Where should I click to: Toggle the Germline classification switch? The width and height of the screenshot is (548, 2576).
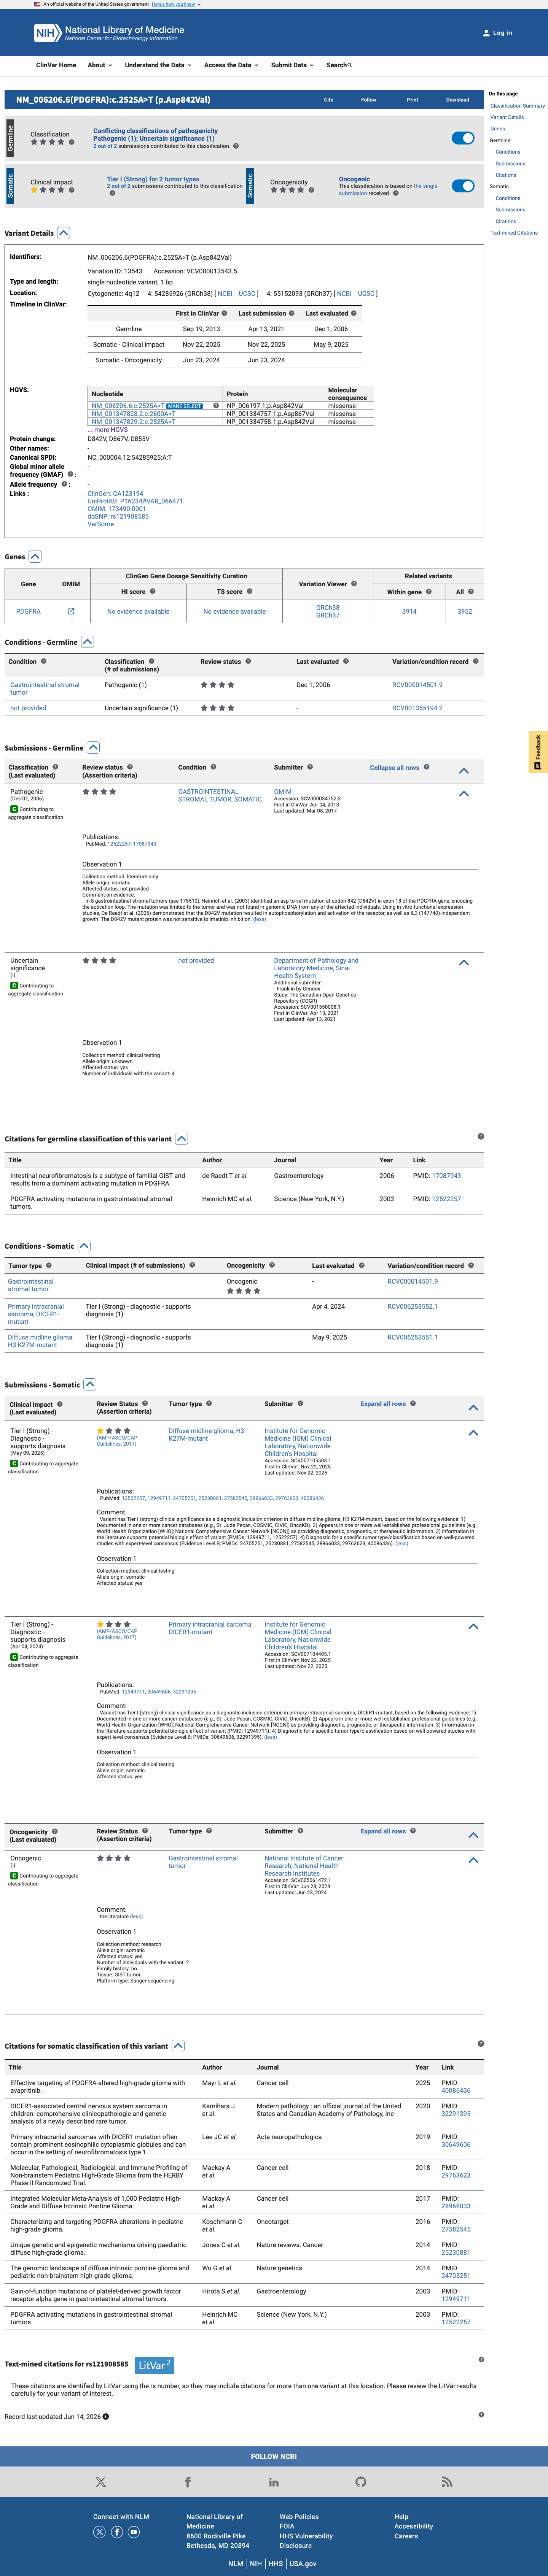[463, 138]
